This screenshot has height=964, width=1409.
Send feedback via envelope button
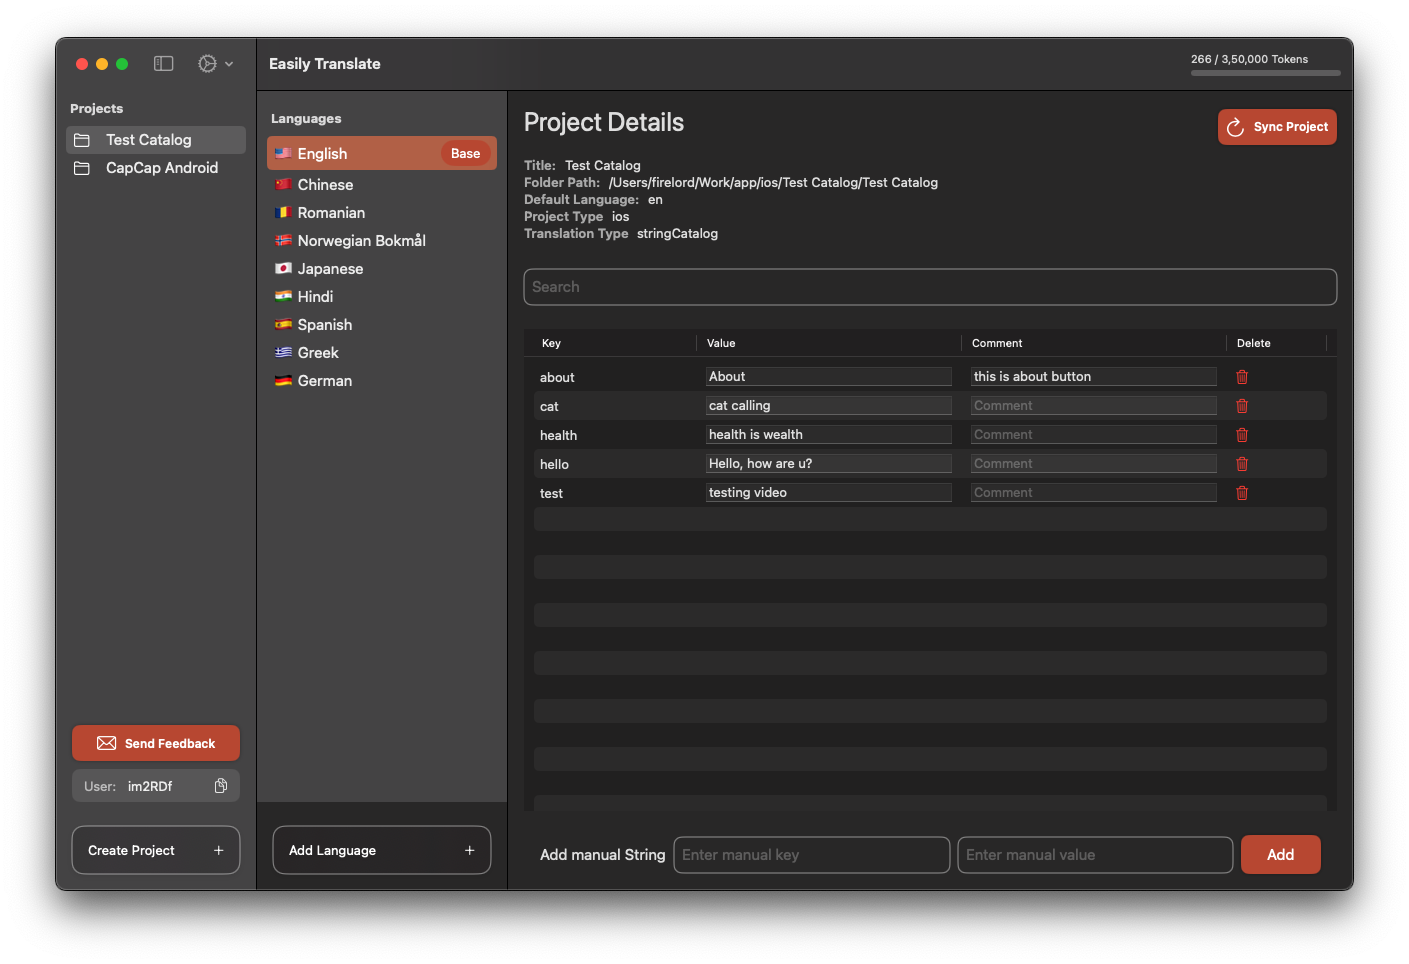[x=156, y=743]
